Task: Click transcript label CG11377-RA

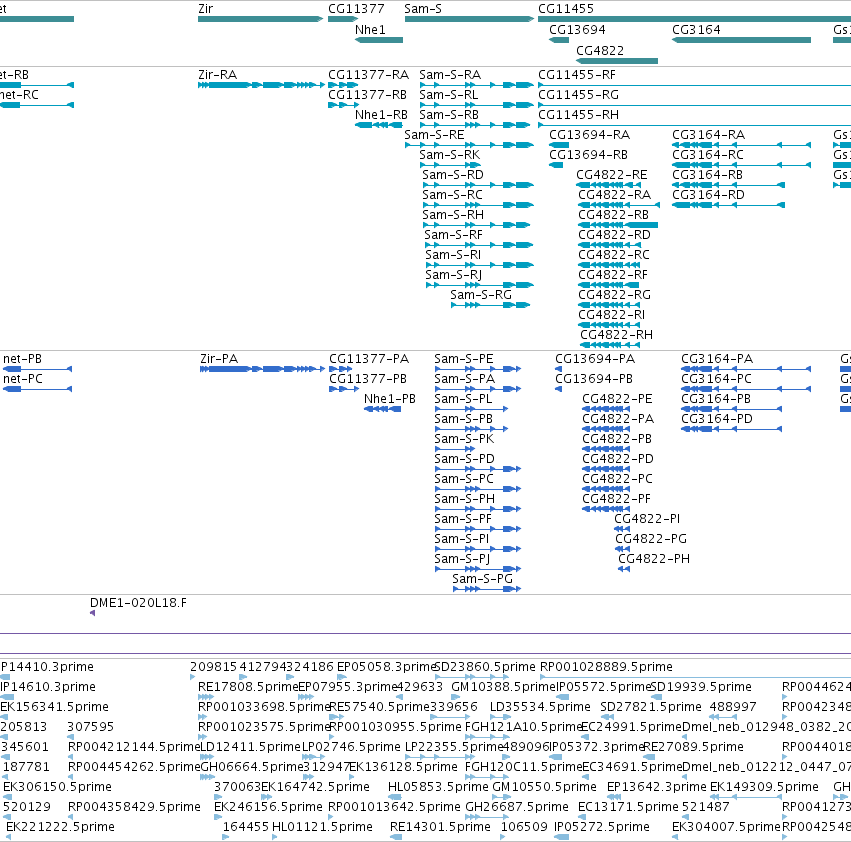Action: [369, 75]
